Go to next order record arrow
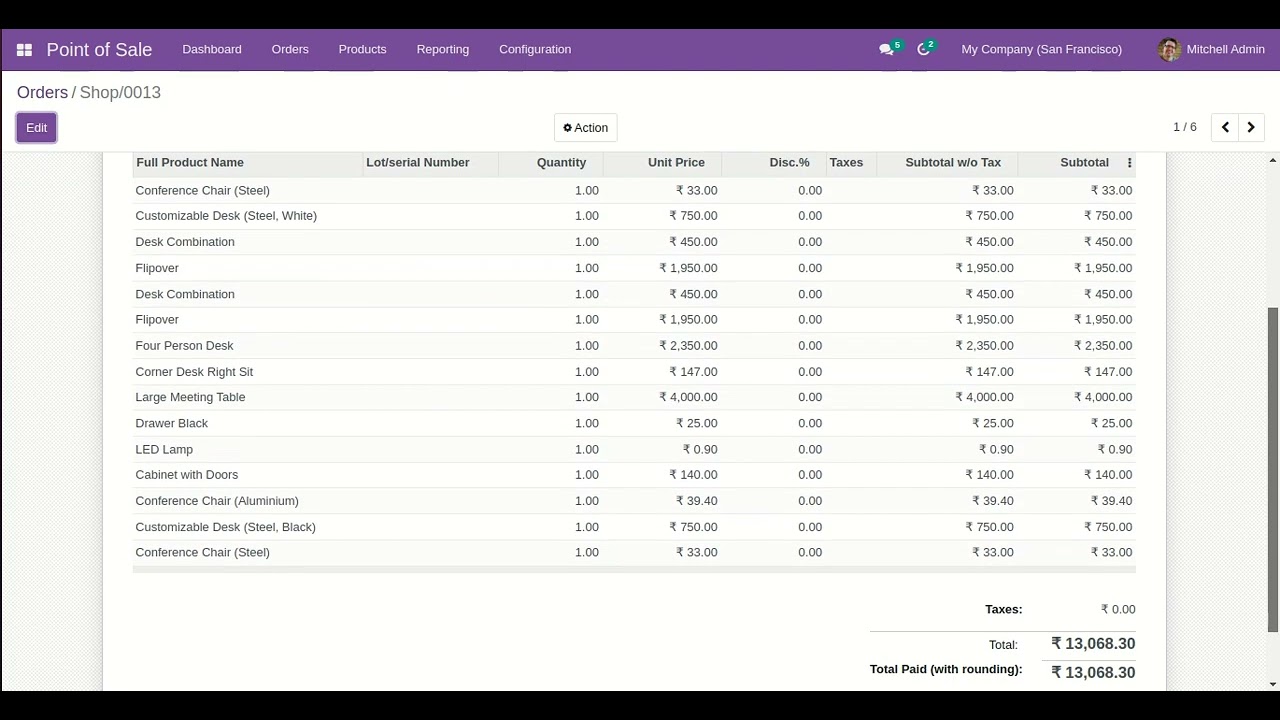The width and height of the screenshot is (1280, 720). [x=1251, y=127]
